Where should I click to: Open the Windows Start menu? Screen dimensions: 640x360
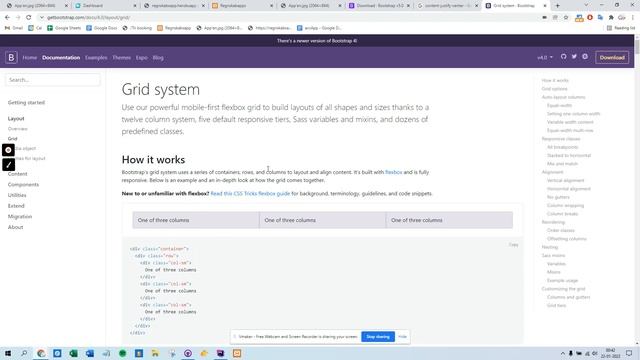coord(8,353)
